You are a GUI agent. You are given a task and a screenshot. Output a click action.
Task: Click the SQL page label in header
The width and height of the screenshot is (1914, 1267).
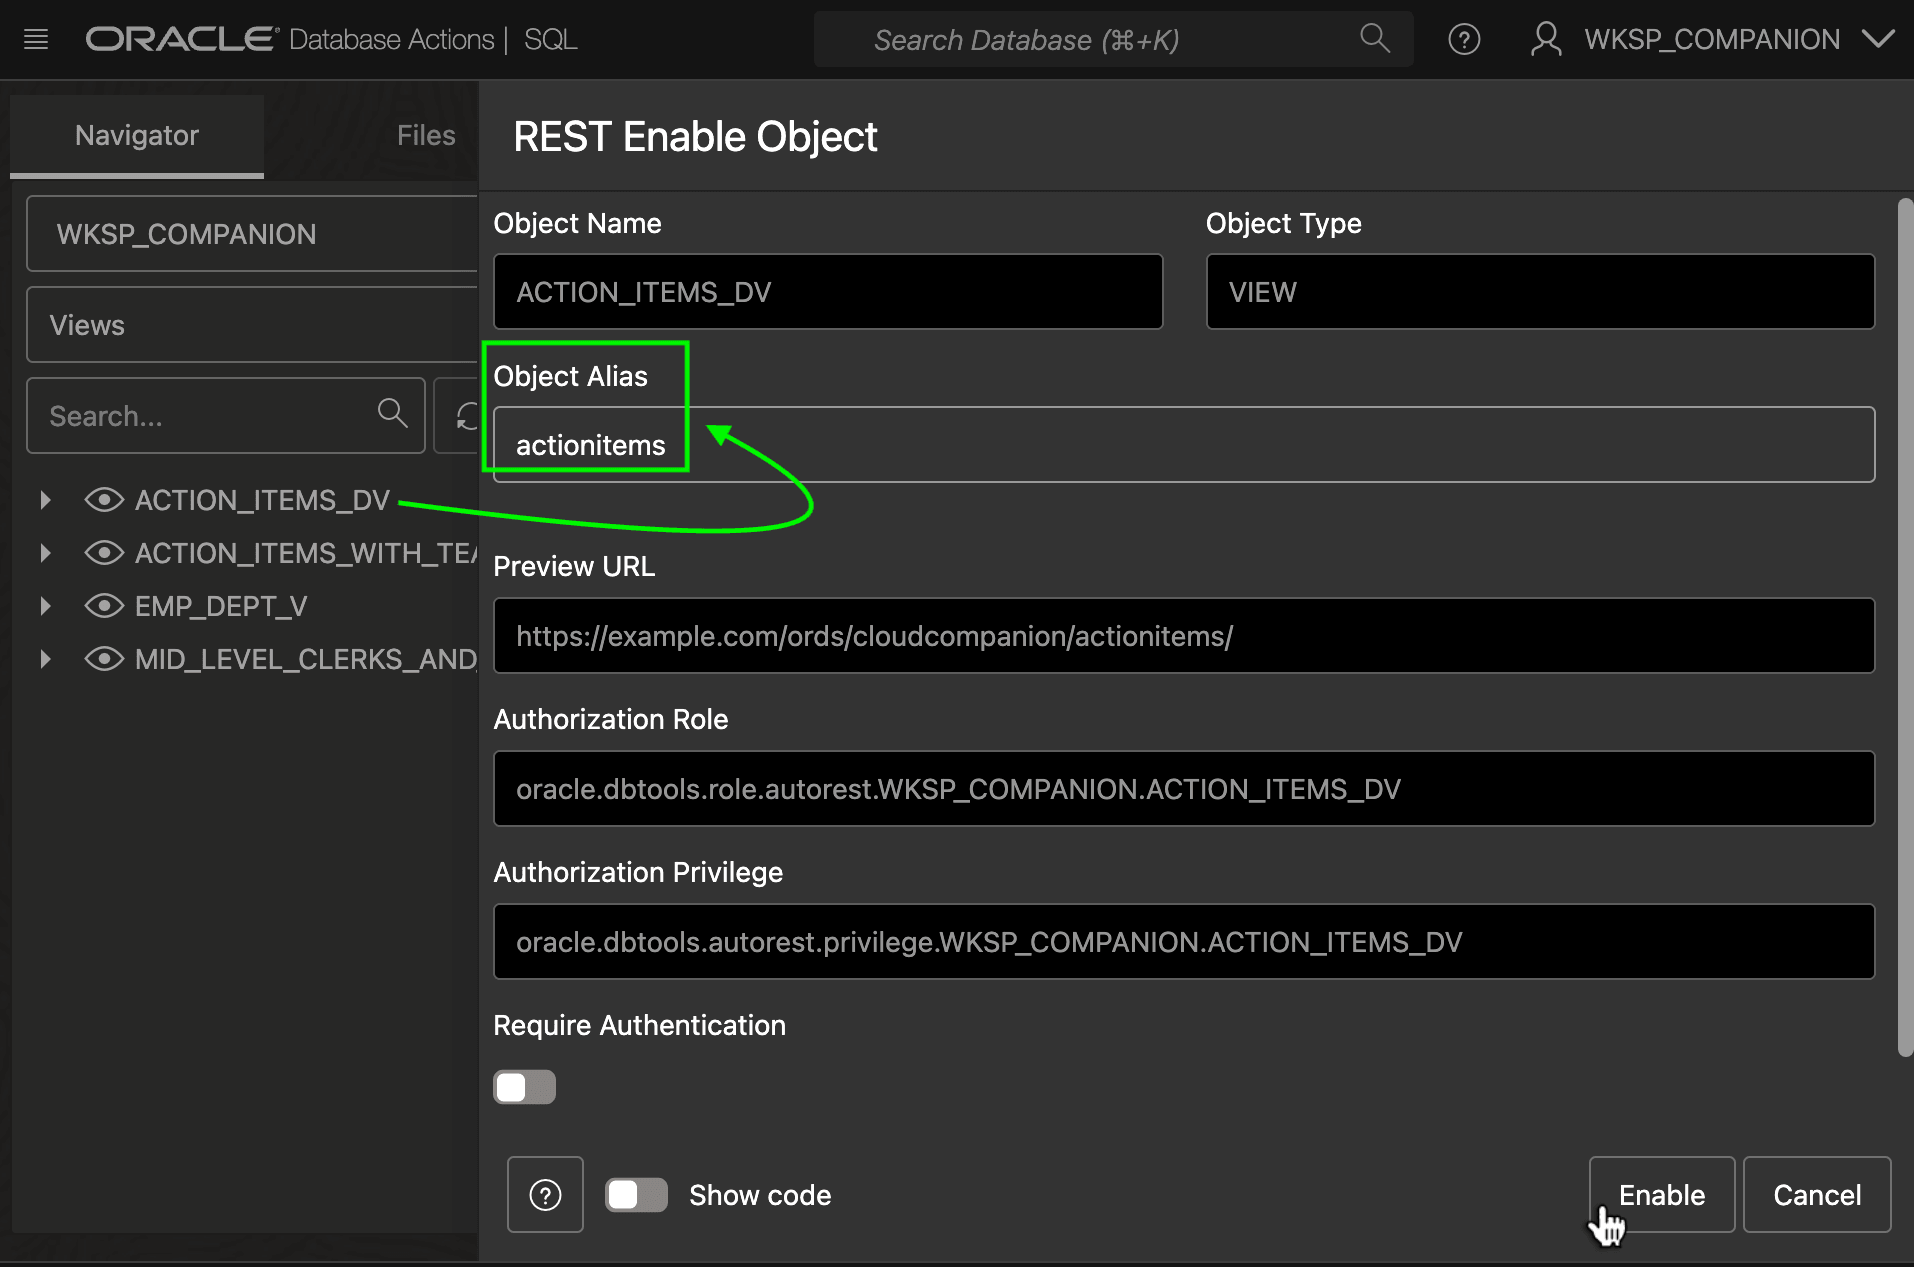click(551, 40)
